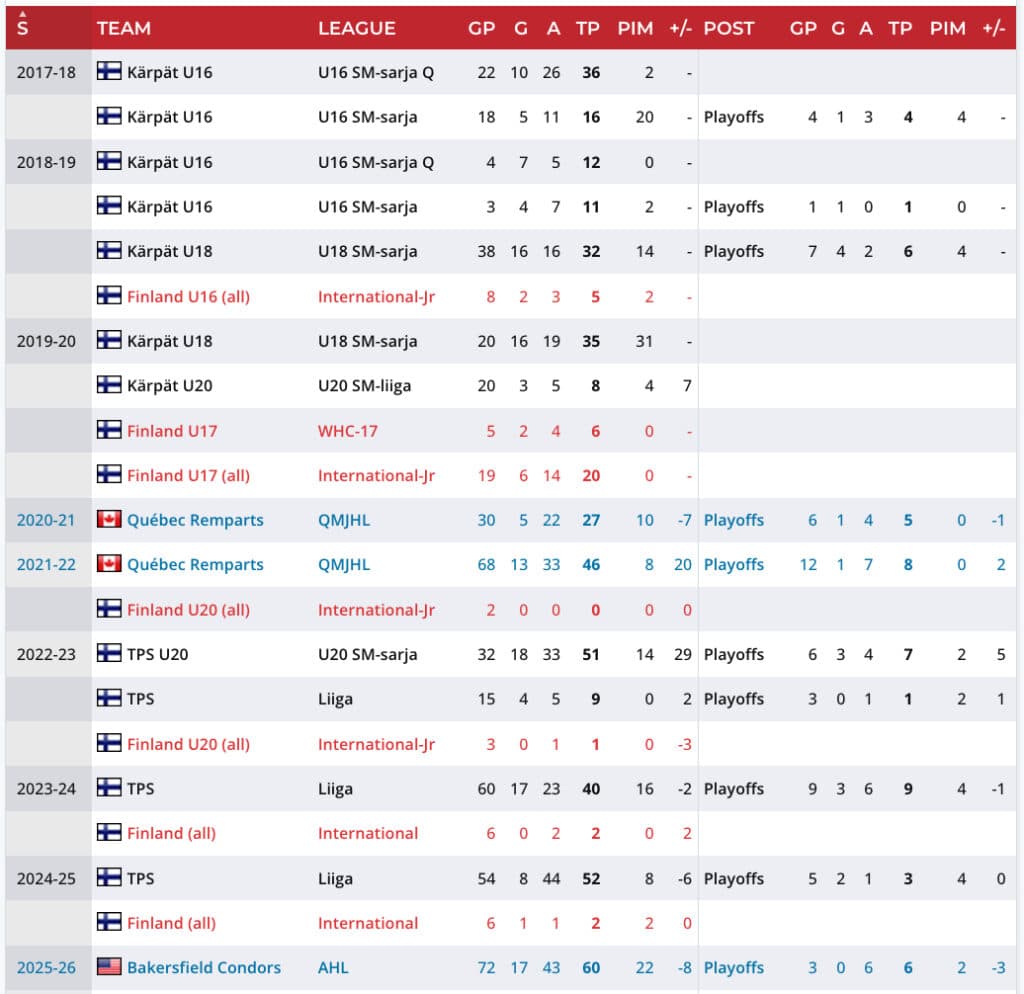The image size is (1024, 994).
Task: Click the Canada flag in the 2021-22 row
Action: pyautogui.click(x=109, y=564)
